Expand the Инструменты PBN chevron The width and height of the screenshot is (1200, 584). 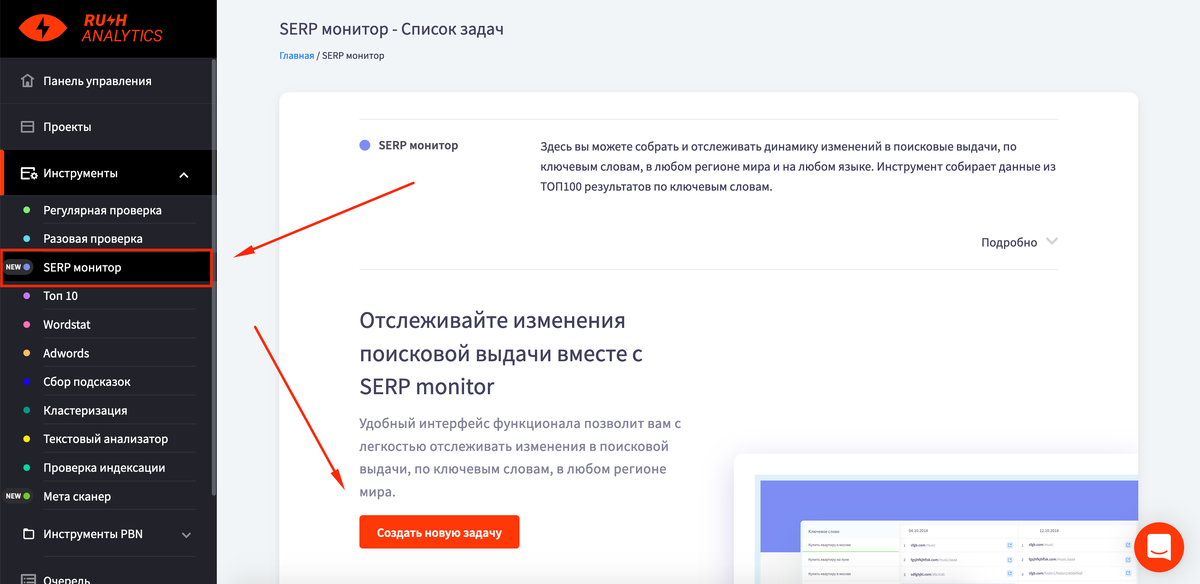click(x=186, y=535)
